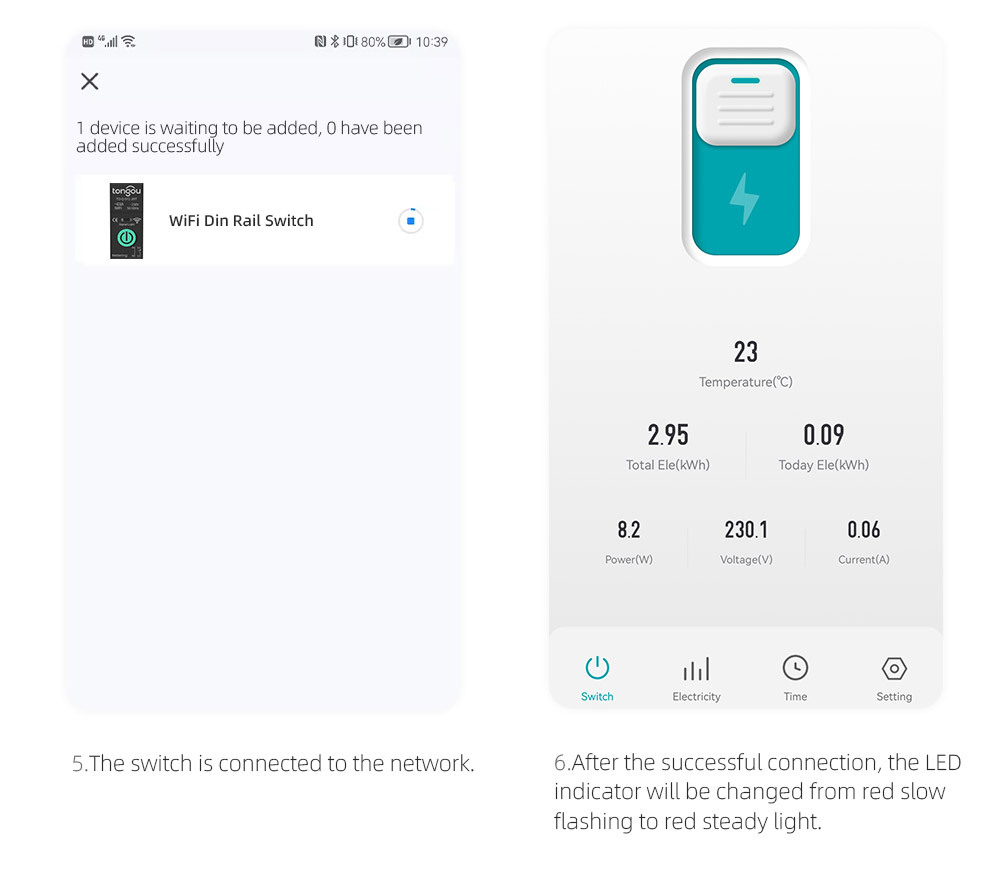
Task: Tap the loading progress indicator
Action: pos(411,221)
